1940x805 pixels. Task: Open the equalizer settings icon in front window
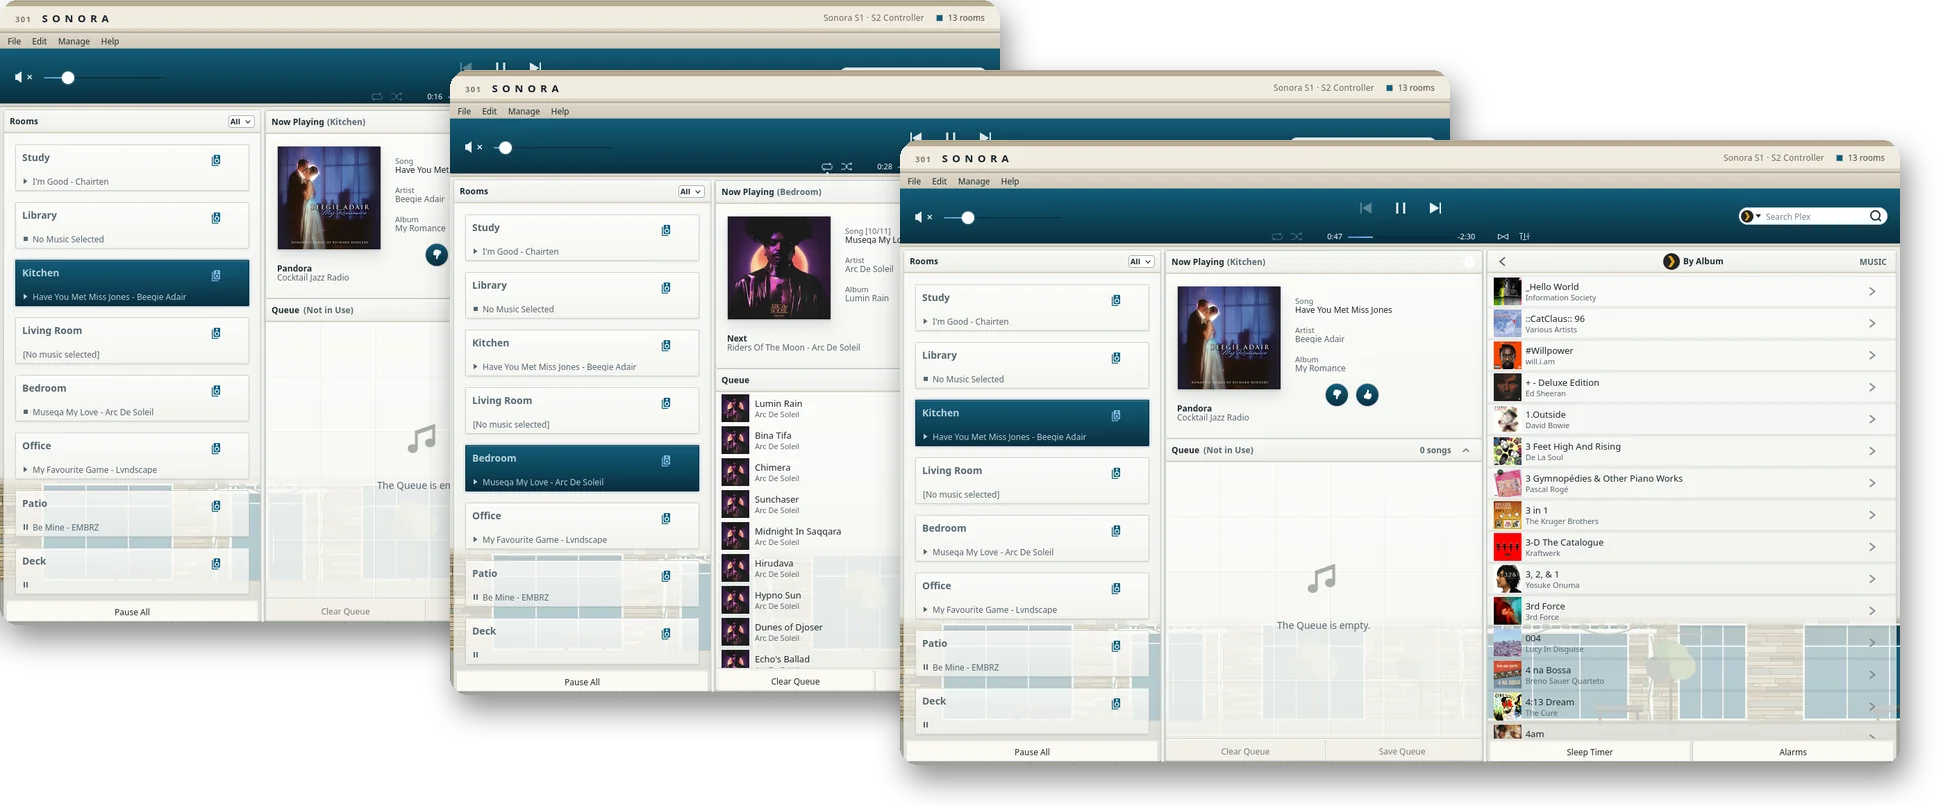1524,237
